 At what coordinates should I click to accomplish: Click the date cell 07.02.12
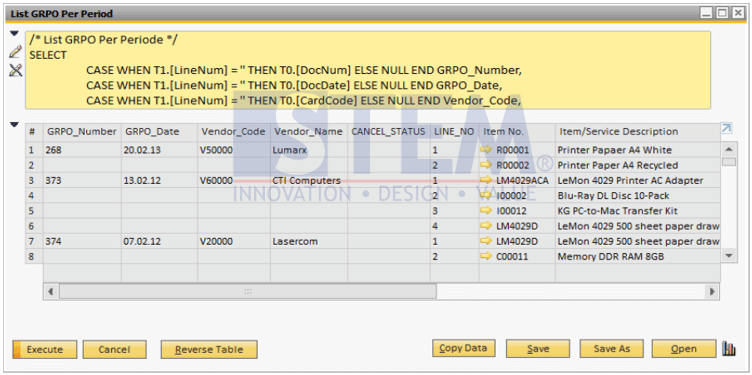pos(159,242)
